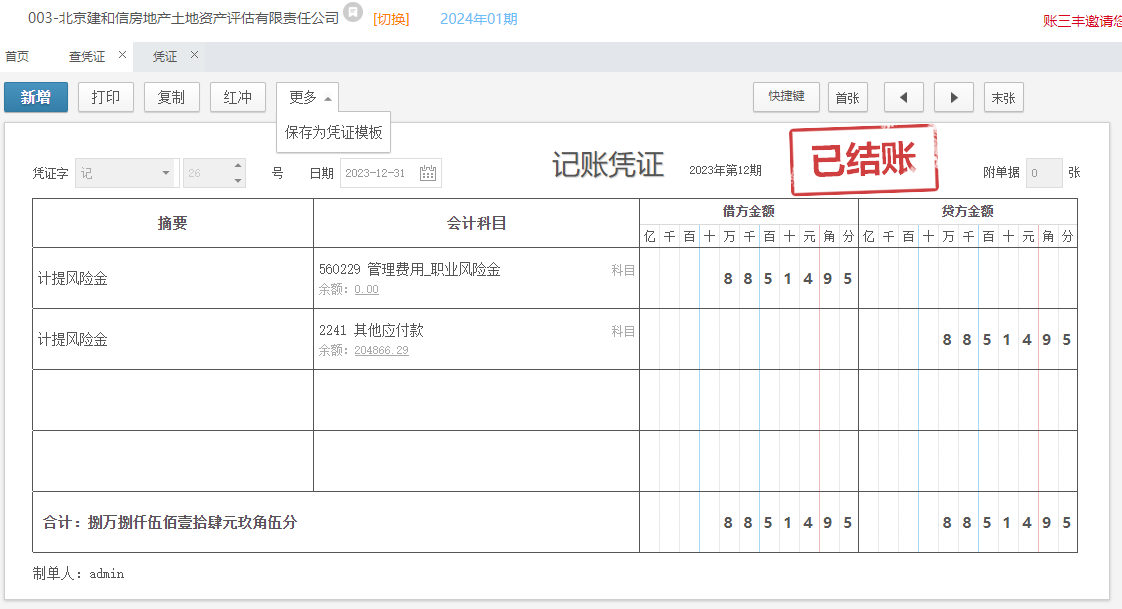Image resolution: width=1122 pixels, height=609 pixels.
Task: Open the 其他应付款 balance link 204866.29
Action: (381, 351)
